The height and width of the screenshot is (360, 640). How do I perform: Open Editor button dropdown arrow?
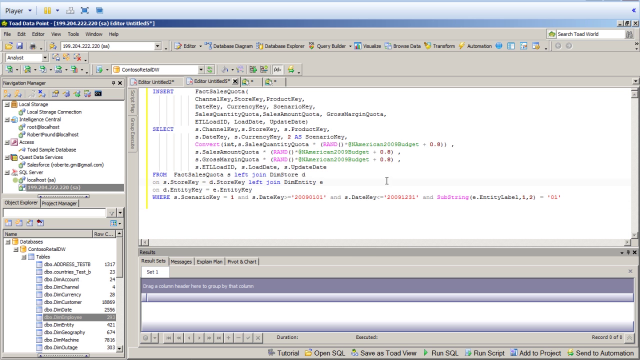(x=200, y=46)
